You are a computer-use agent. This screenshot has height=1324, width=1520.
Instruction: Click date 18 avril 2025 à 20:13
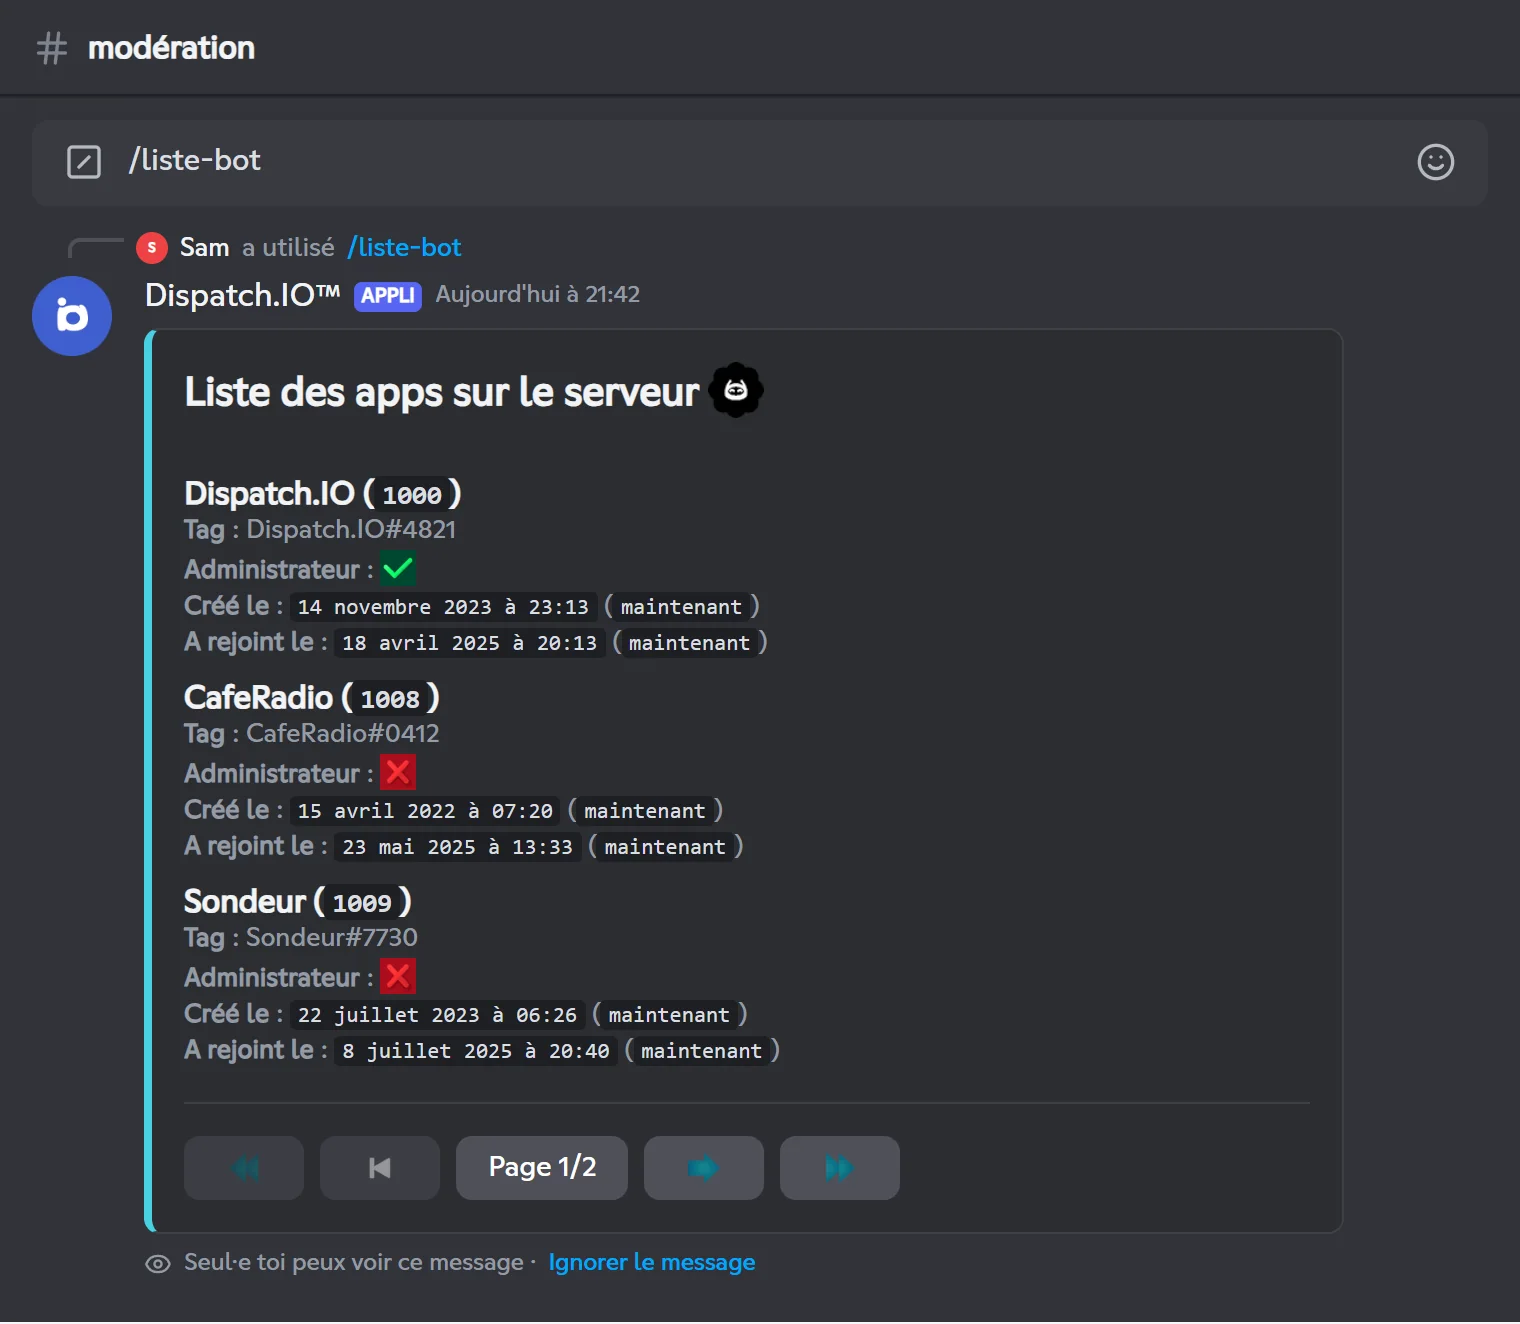[x=470, y=643]
